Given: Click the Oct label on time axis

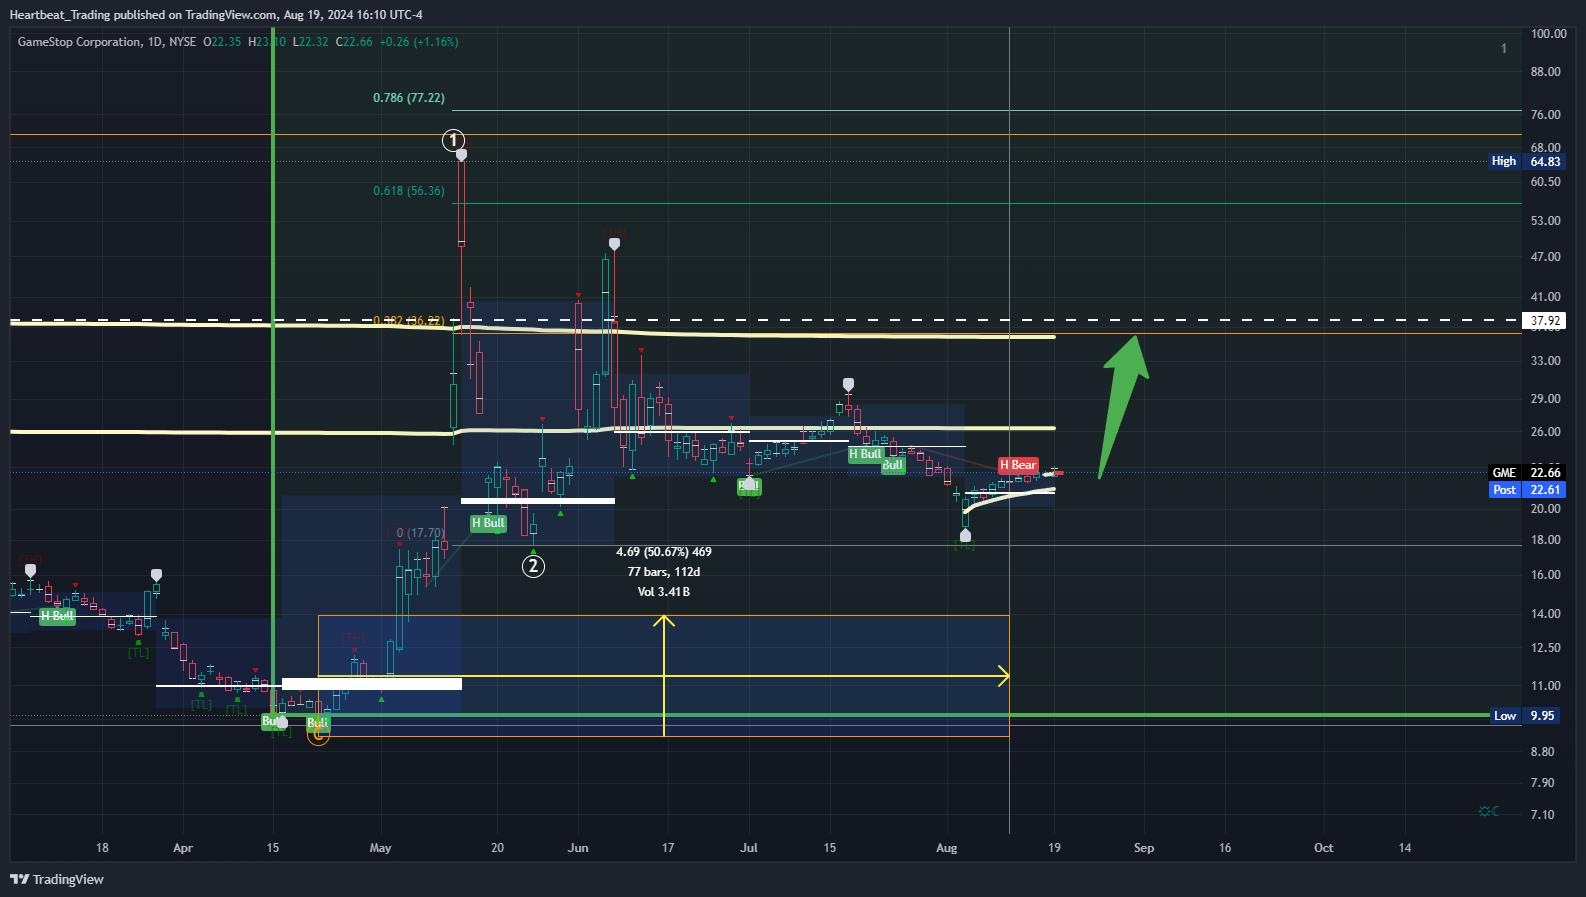Looking at the screenshot, I should (x=1323, y=848).
